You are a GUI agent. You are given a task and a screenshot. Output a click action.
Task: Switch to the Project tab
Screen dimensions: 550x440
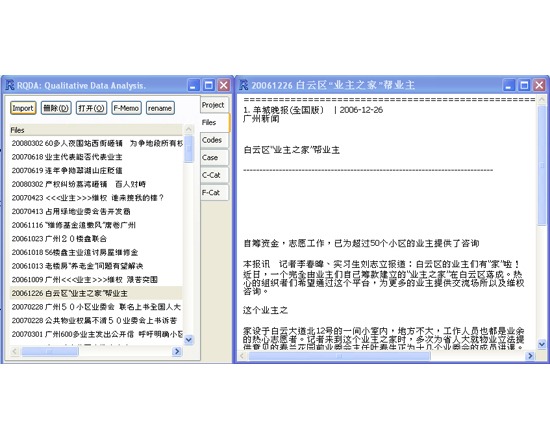(x=213, y=105)
